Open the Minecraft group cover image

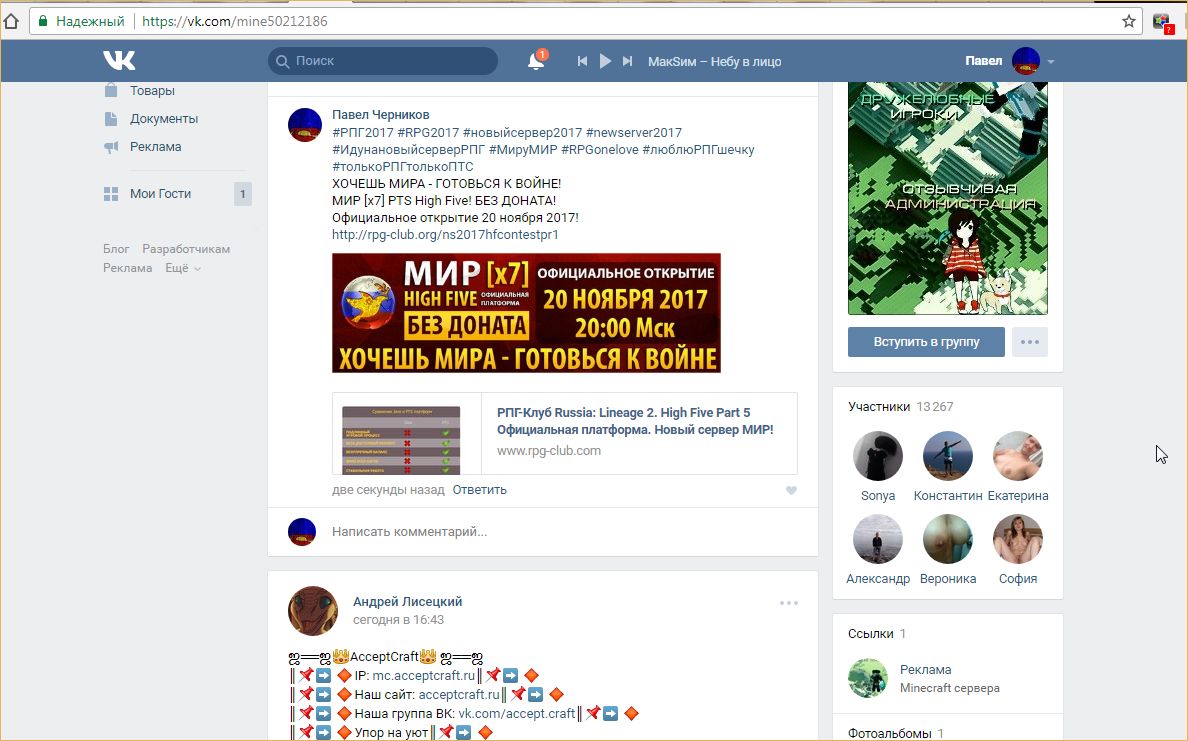[948, 199]
